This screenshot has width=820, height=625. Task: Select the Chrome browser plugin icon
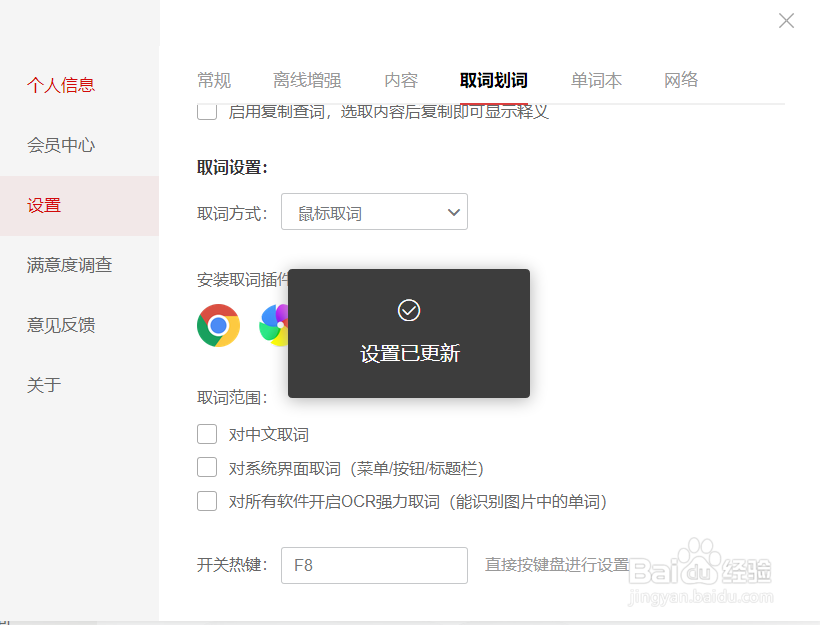[x=217, y=326]
